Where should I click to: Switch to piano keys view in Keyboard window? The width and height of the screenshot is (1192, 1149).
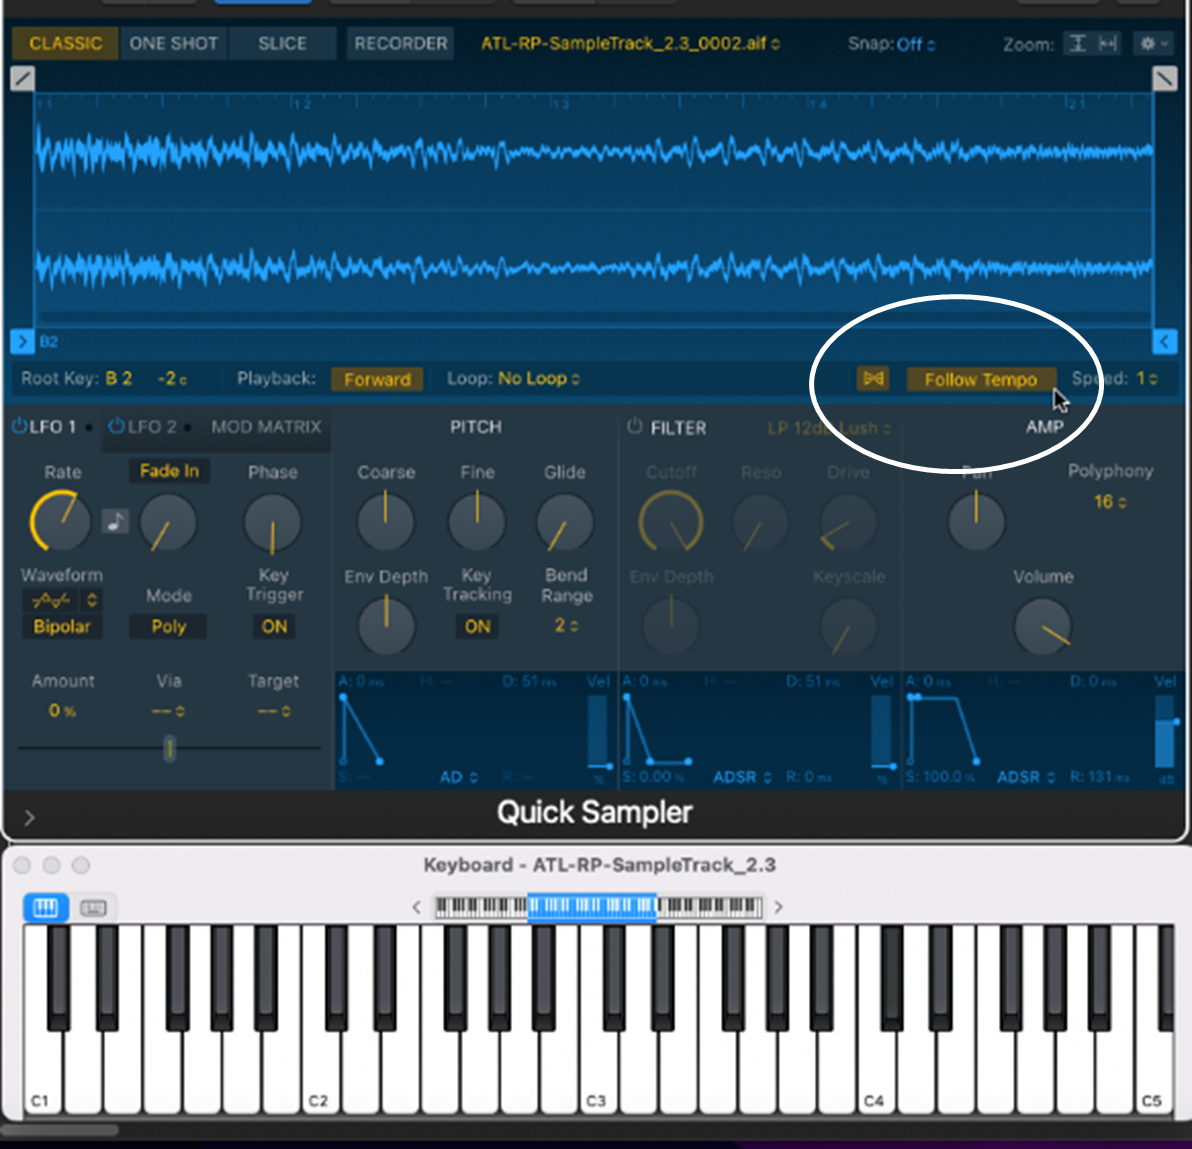[x=46, y=907]
